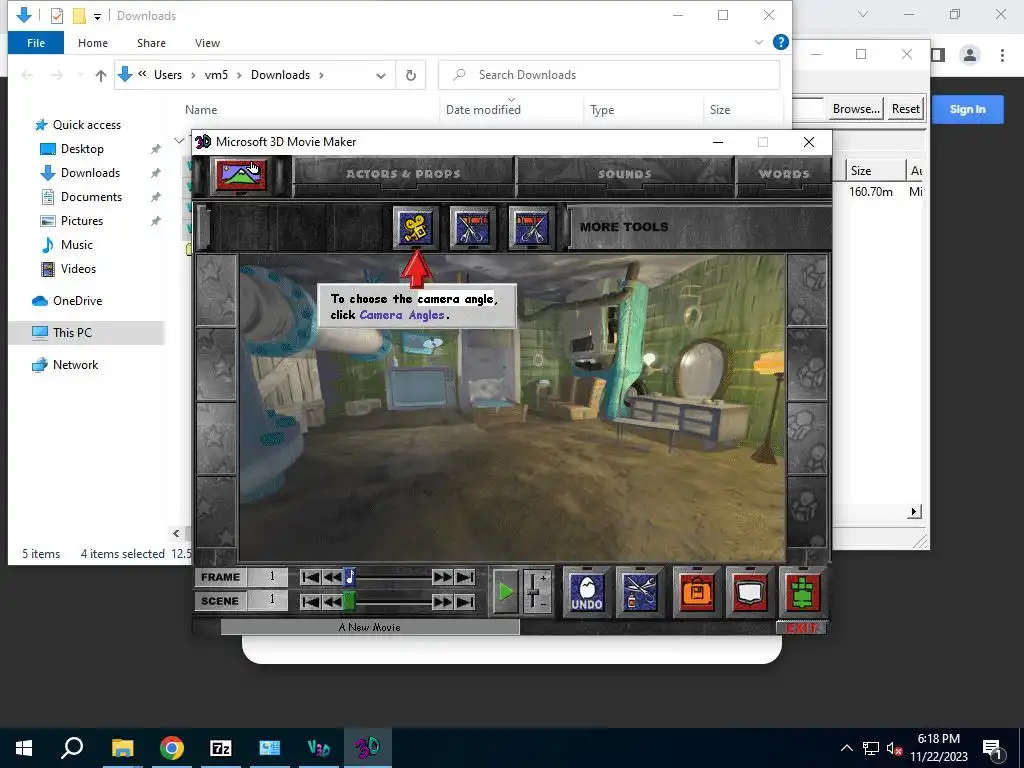The width and height of the screenshot is (1024, 768).
Task: Open the cut, copy, paste scissors tool
Action: 639,592
